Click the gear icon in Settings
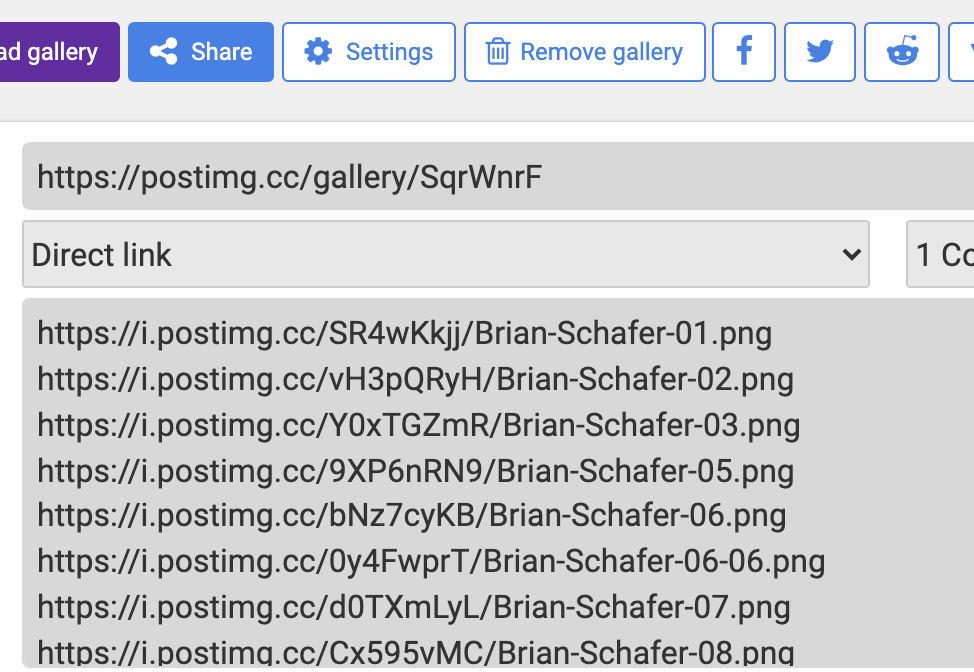974x672 pixels. coord(318,52)
